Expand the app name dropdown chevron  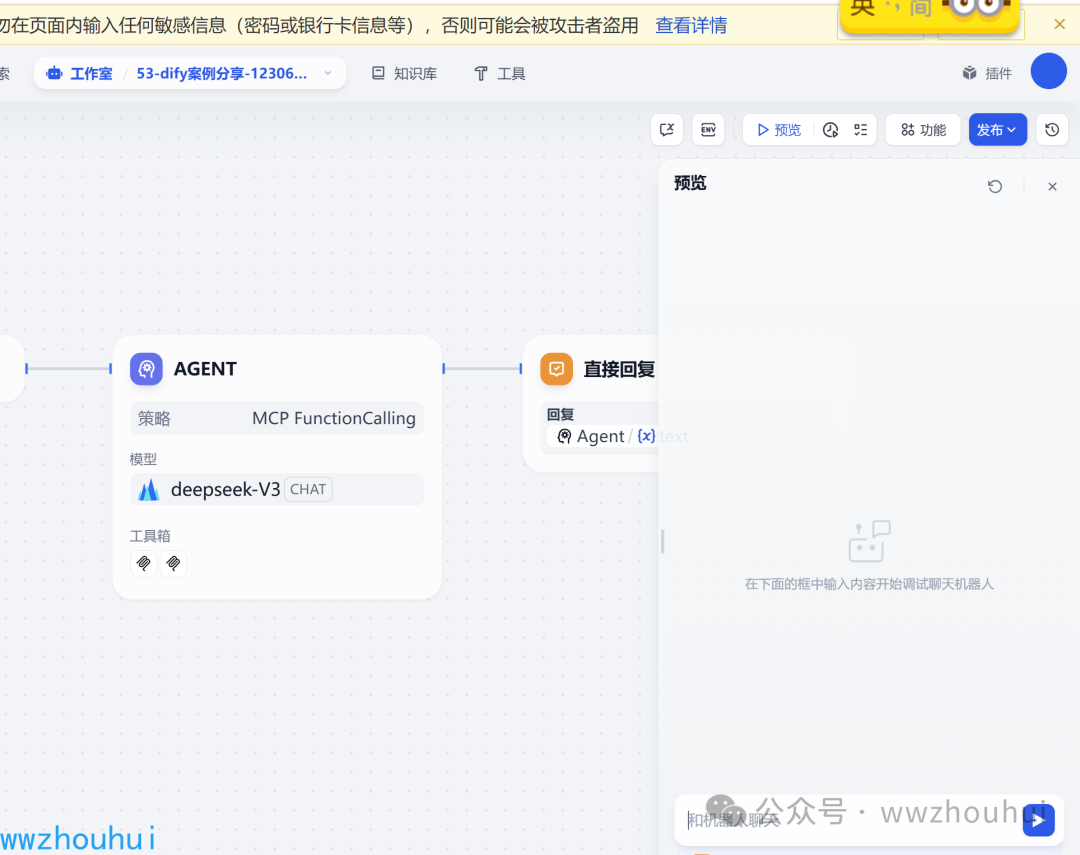[328, 73]
